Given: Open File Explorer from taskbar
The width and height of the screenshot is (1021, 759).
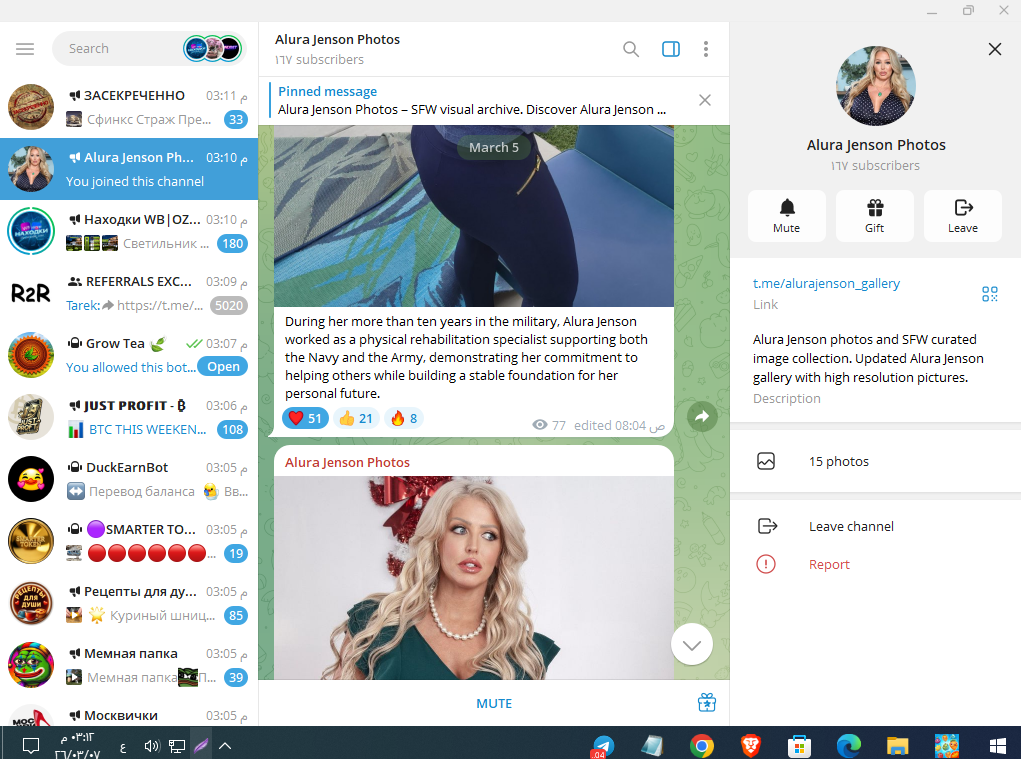Looking at the screenshot, I should tap(897, 746).
